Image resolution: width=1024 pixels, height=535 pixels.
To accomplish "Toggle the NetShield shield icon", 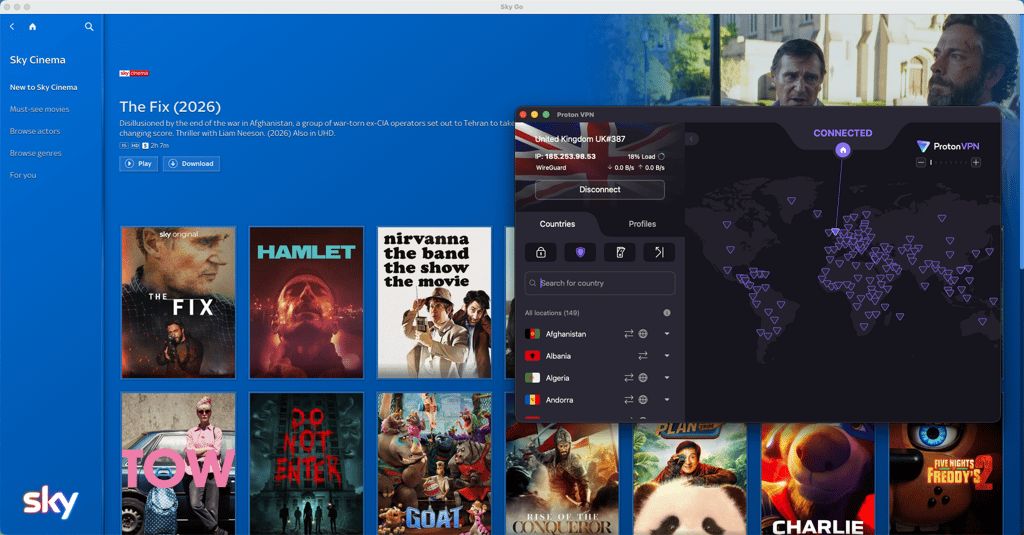I will click(580, 252).
